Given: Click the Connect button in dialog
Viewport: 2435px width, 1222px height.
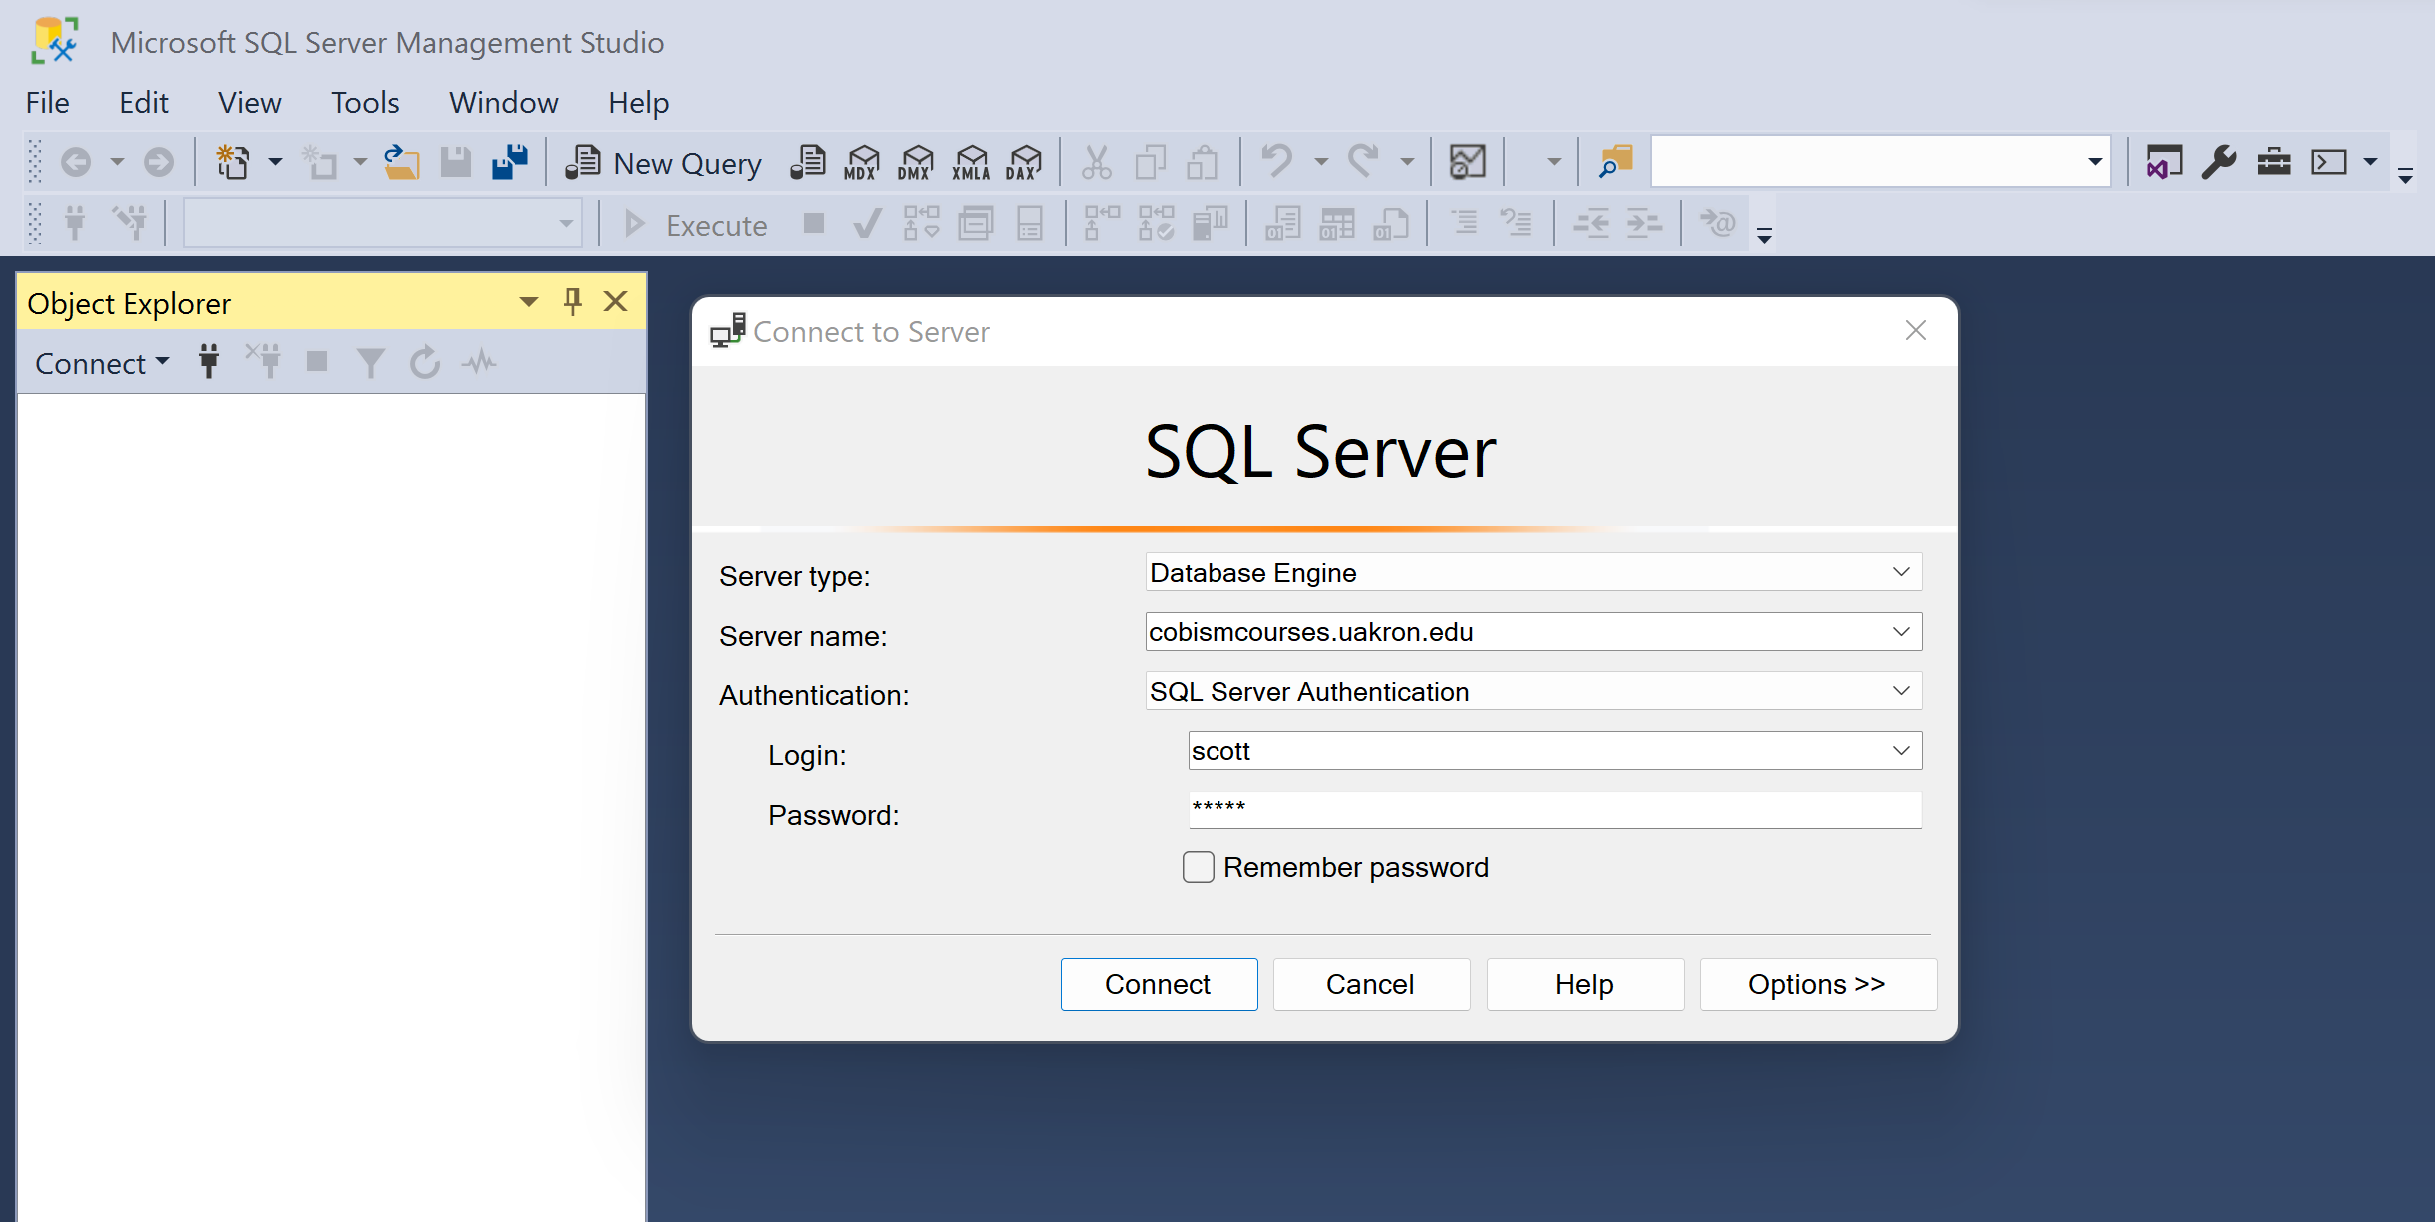Looking at the screenshot, I should (1158, 984).
